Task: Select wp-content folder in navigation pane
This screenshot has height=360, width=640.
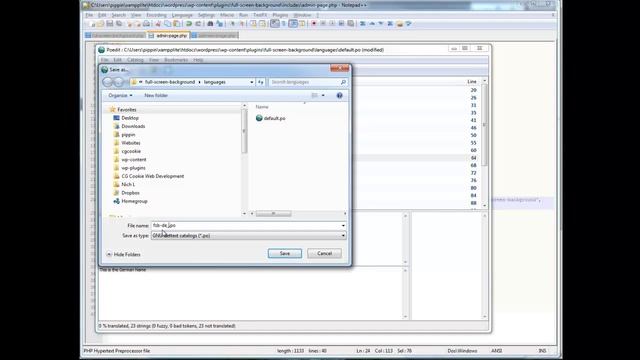Action: click(130, 160)
